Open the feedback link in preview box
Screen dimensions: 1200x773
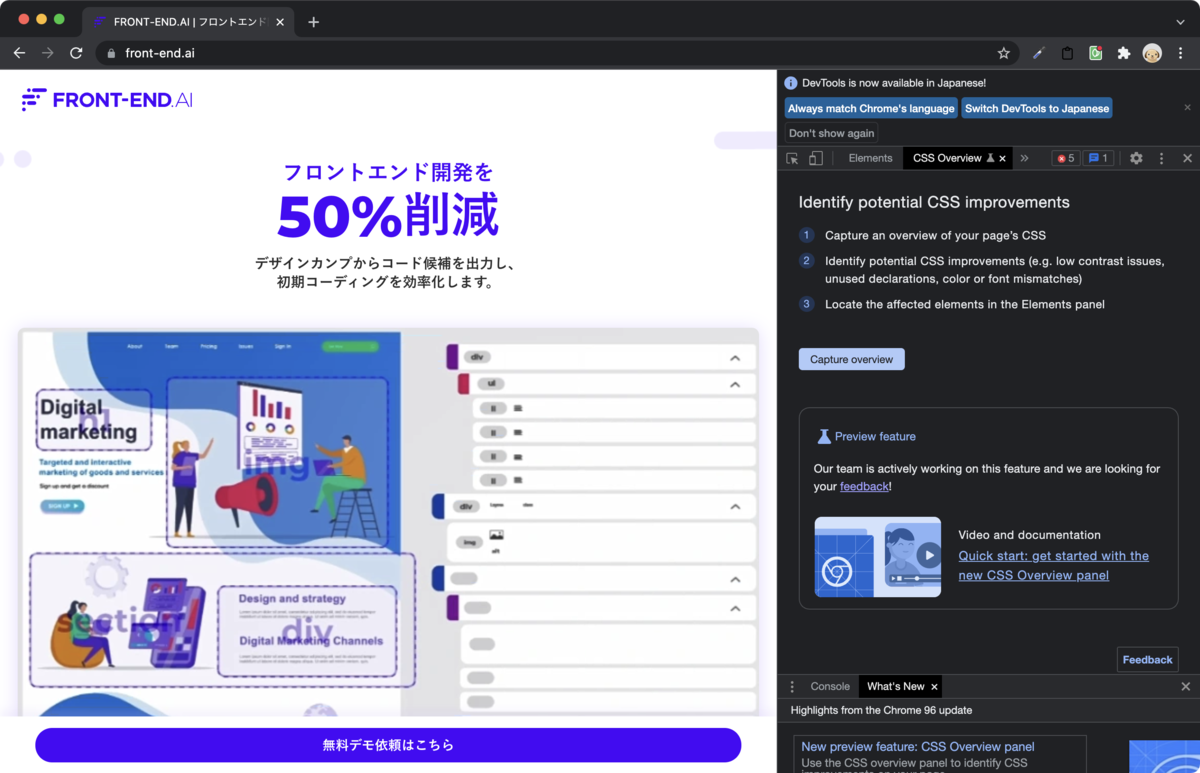pos(864,486)
